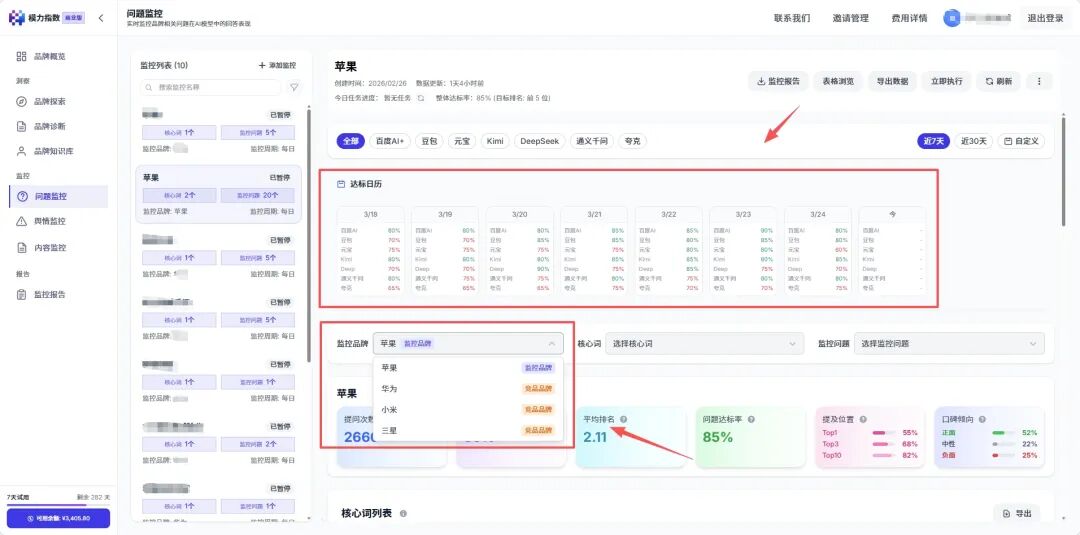Click the clipboard icon for 监控报告
The image size is (1080, 535).
click(21, 295)
